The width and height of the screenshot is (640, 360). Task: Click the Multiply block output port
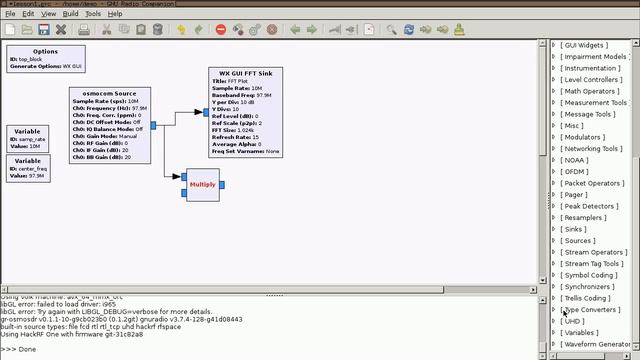pos(222,185)
